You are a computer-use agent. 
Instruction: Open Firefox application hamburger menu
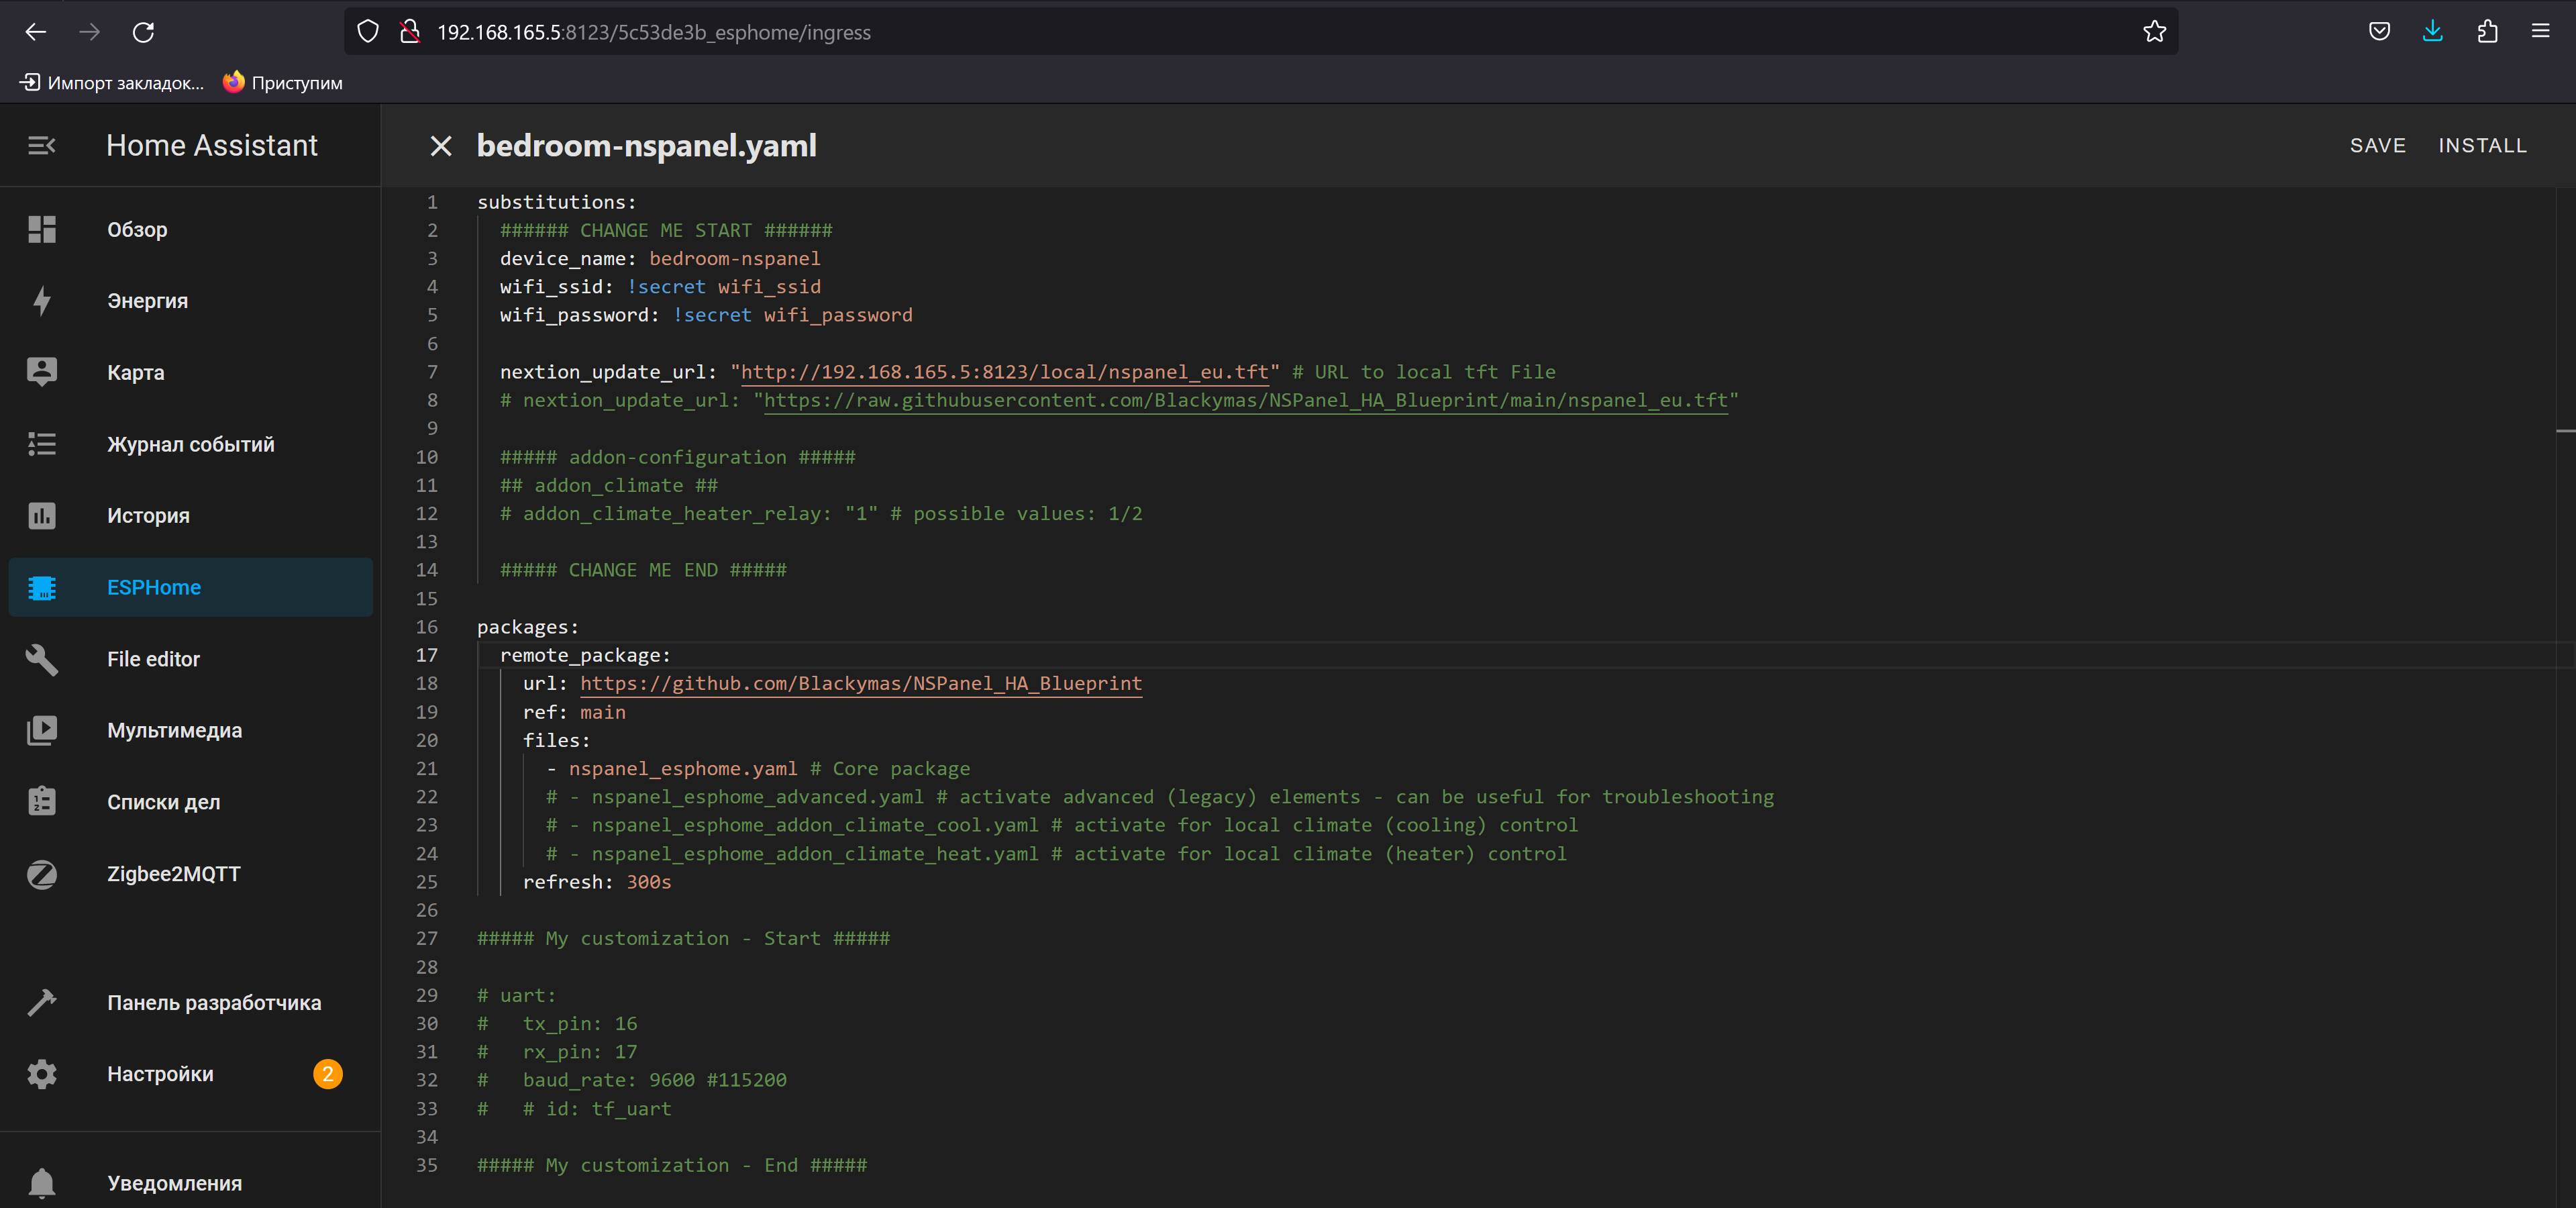pyautogui.click(x=2540, y=32)
